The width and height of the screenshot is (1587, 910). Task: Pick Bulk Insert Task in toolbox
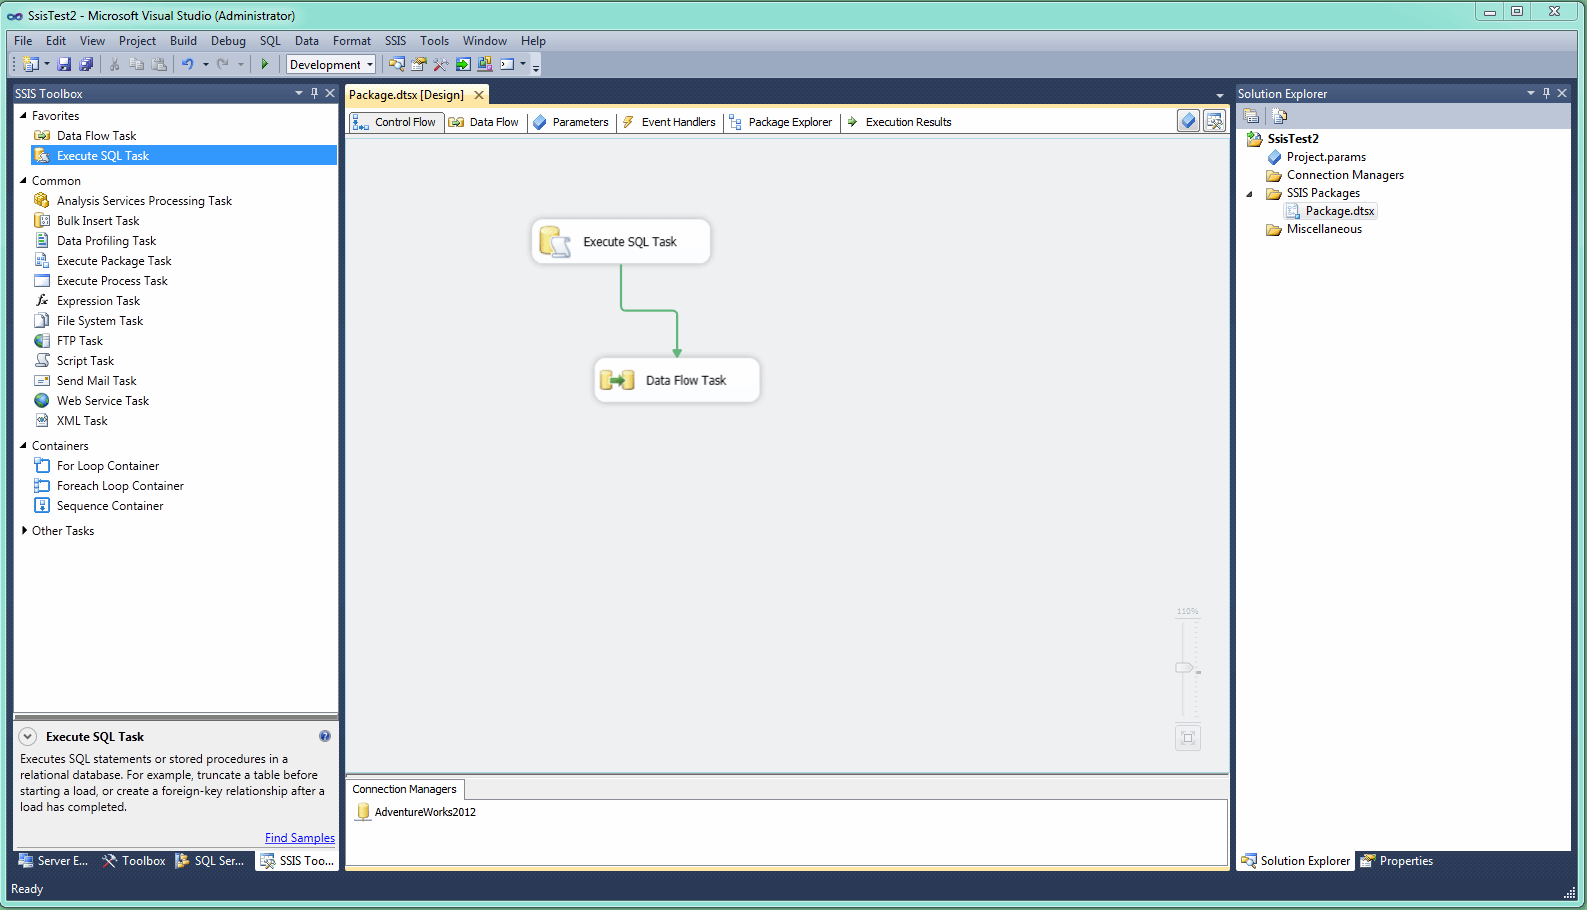[98, 221]
